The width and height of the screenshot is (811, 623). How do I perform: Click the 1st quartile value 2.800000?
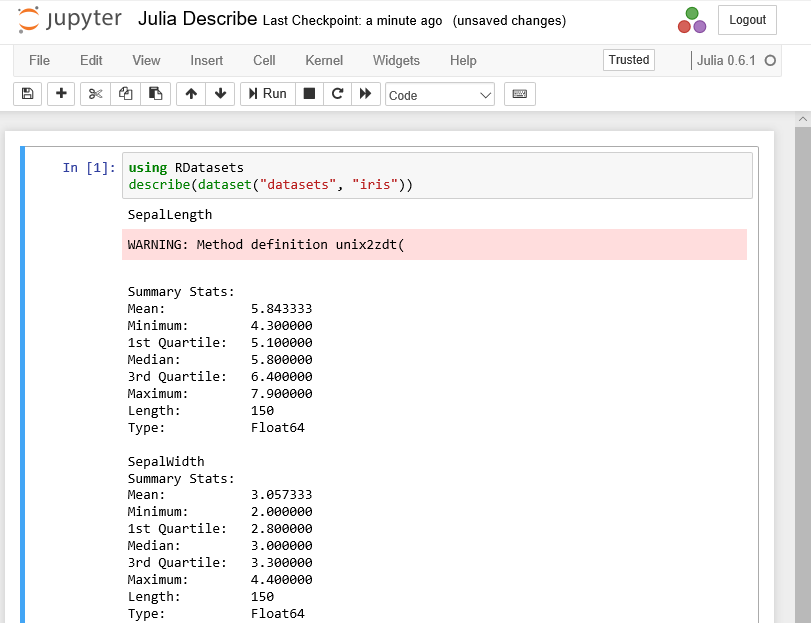pos(281,528)
